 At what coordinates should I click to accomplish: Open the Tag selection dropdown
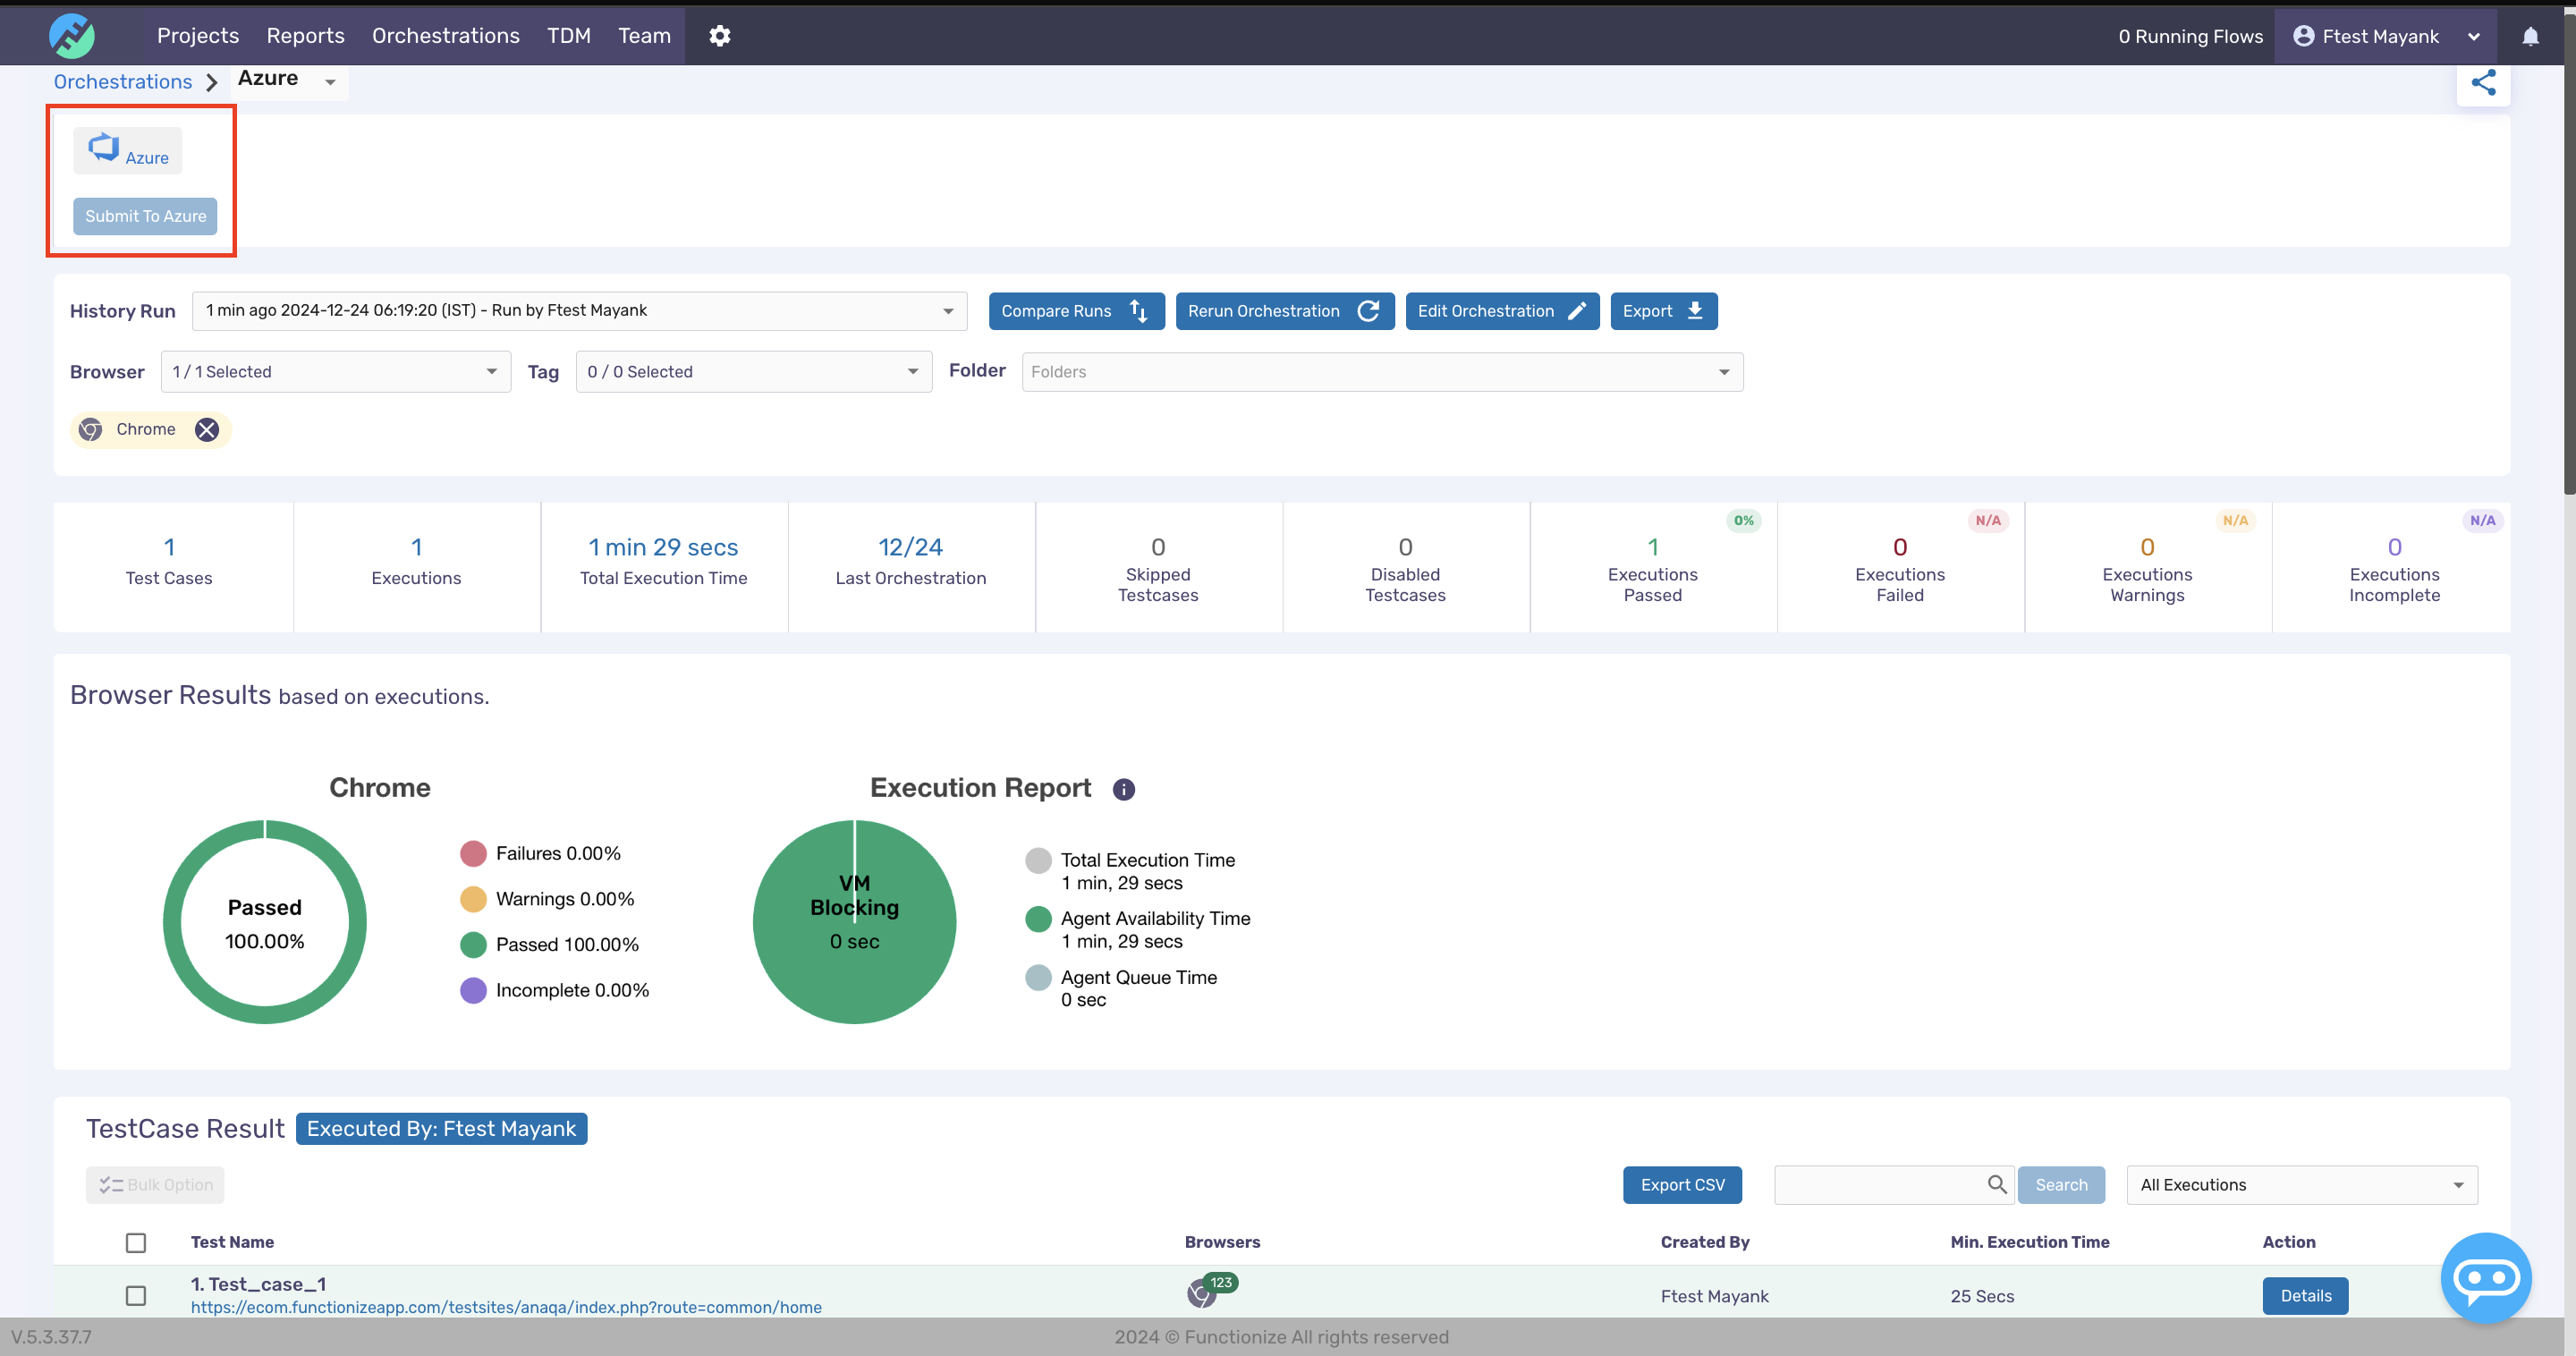pos(754,371)
